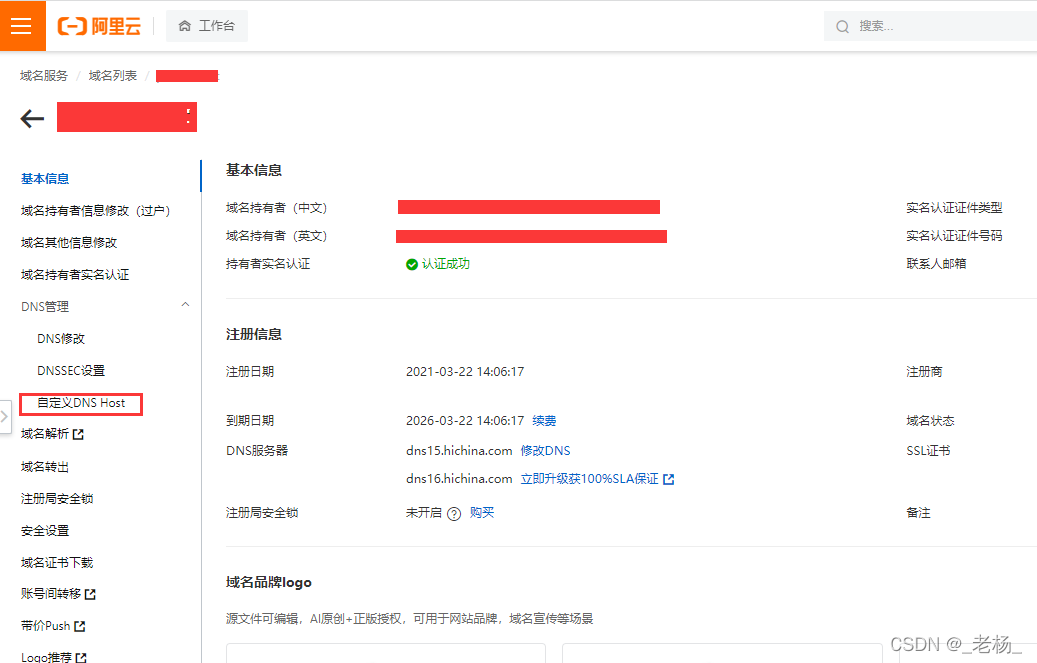Click the search magnifier icon
The width and height of the screenshot is (1037, 663).
(x=843, y=26)
